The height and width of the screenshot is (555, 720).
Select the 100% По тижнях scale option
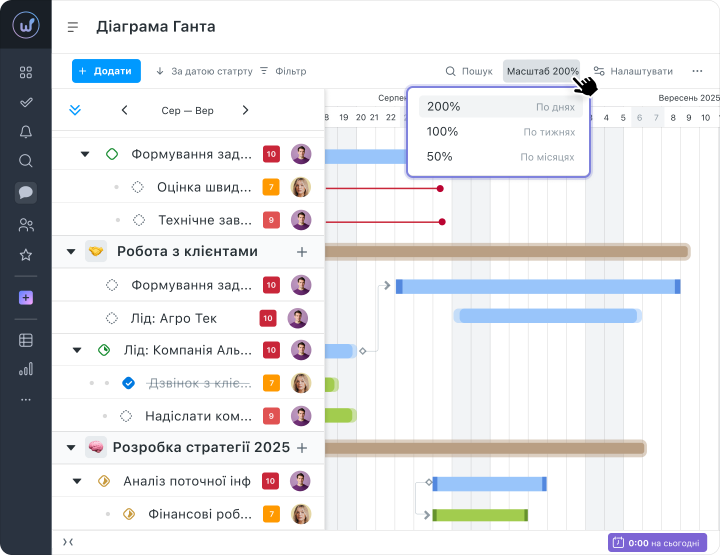(x=500, y=132)
